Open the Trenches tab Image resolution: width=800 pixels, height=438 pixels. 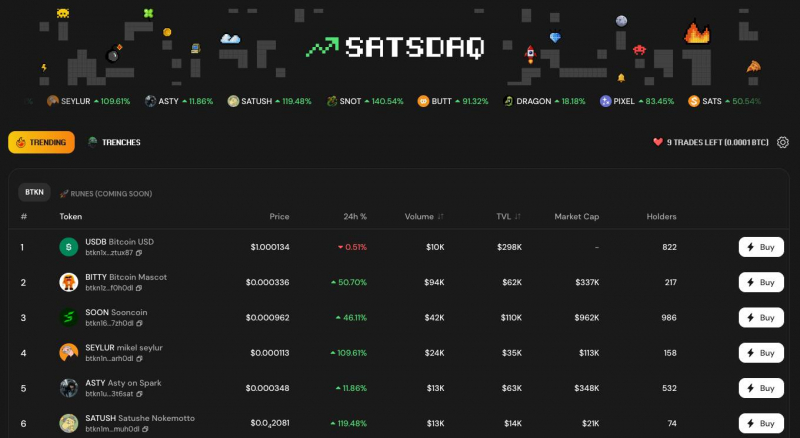(x=114, y=142)
